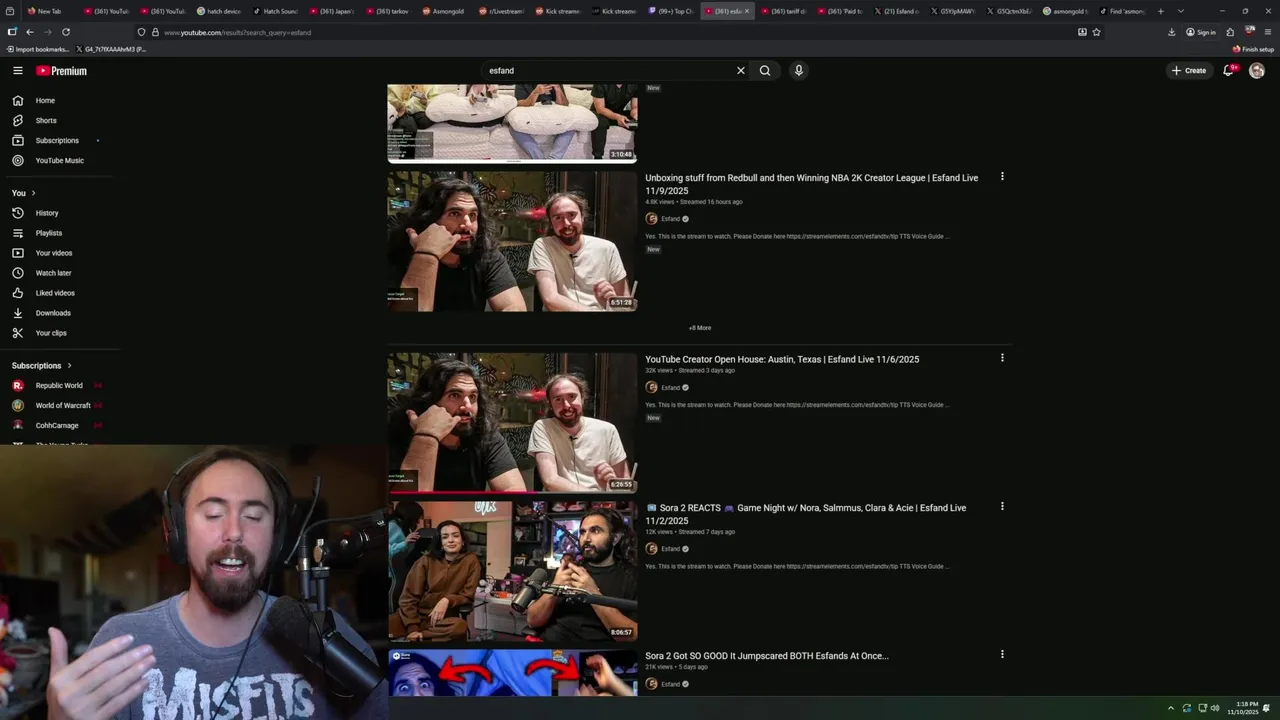Click the magnifier search button
This screenshot has width=1280, height=720.
pyautogui.click(x=765, y=71)
